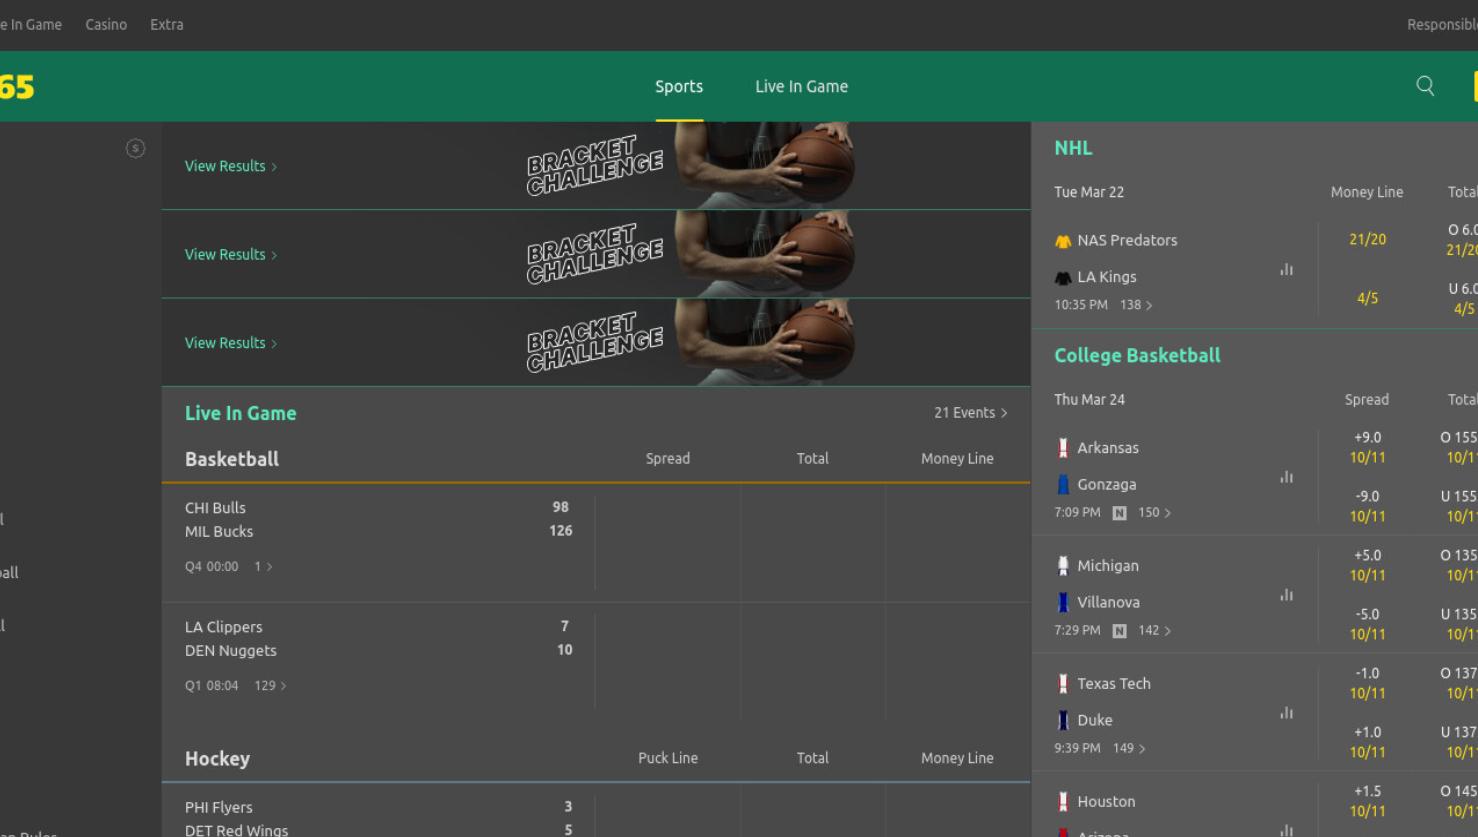Open the Casino menu item

pyautogui.click(x=106, y=25)
